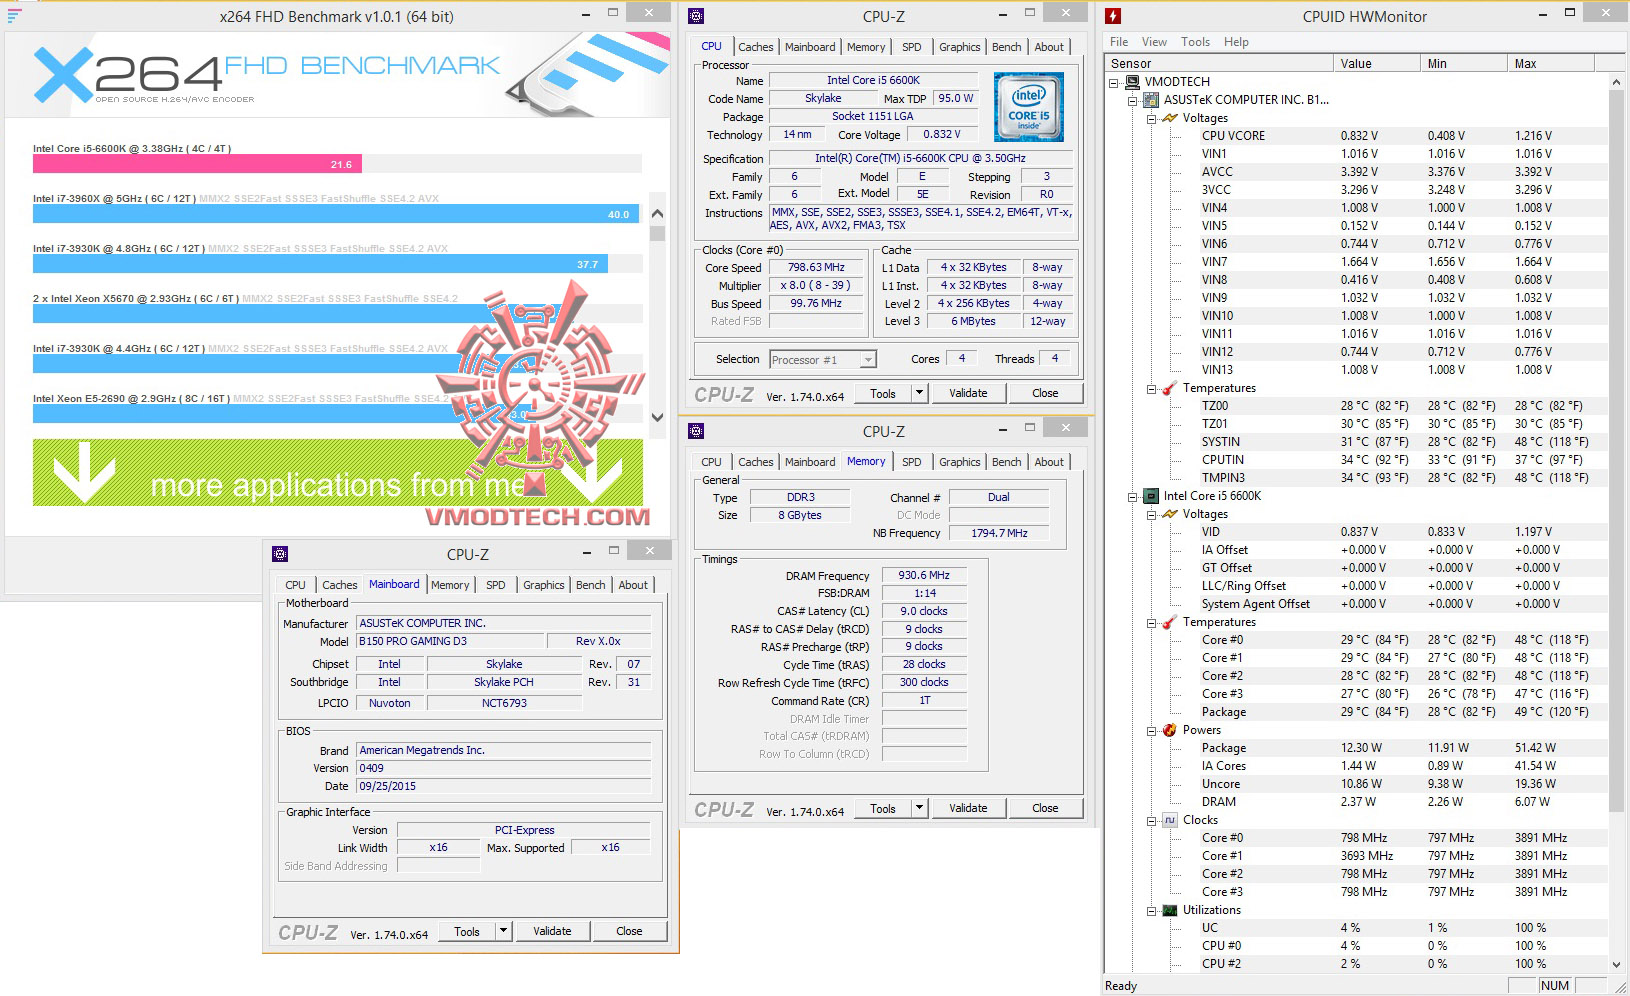Click Validate in the CPU-Z processor window
Screen dimensions: 1630x996
click(x=968, y=393)
